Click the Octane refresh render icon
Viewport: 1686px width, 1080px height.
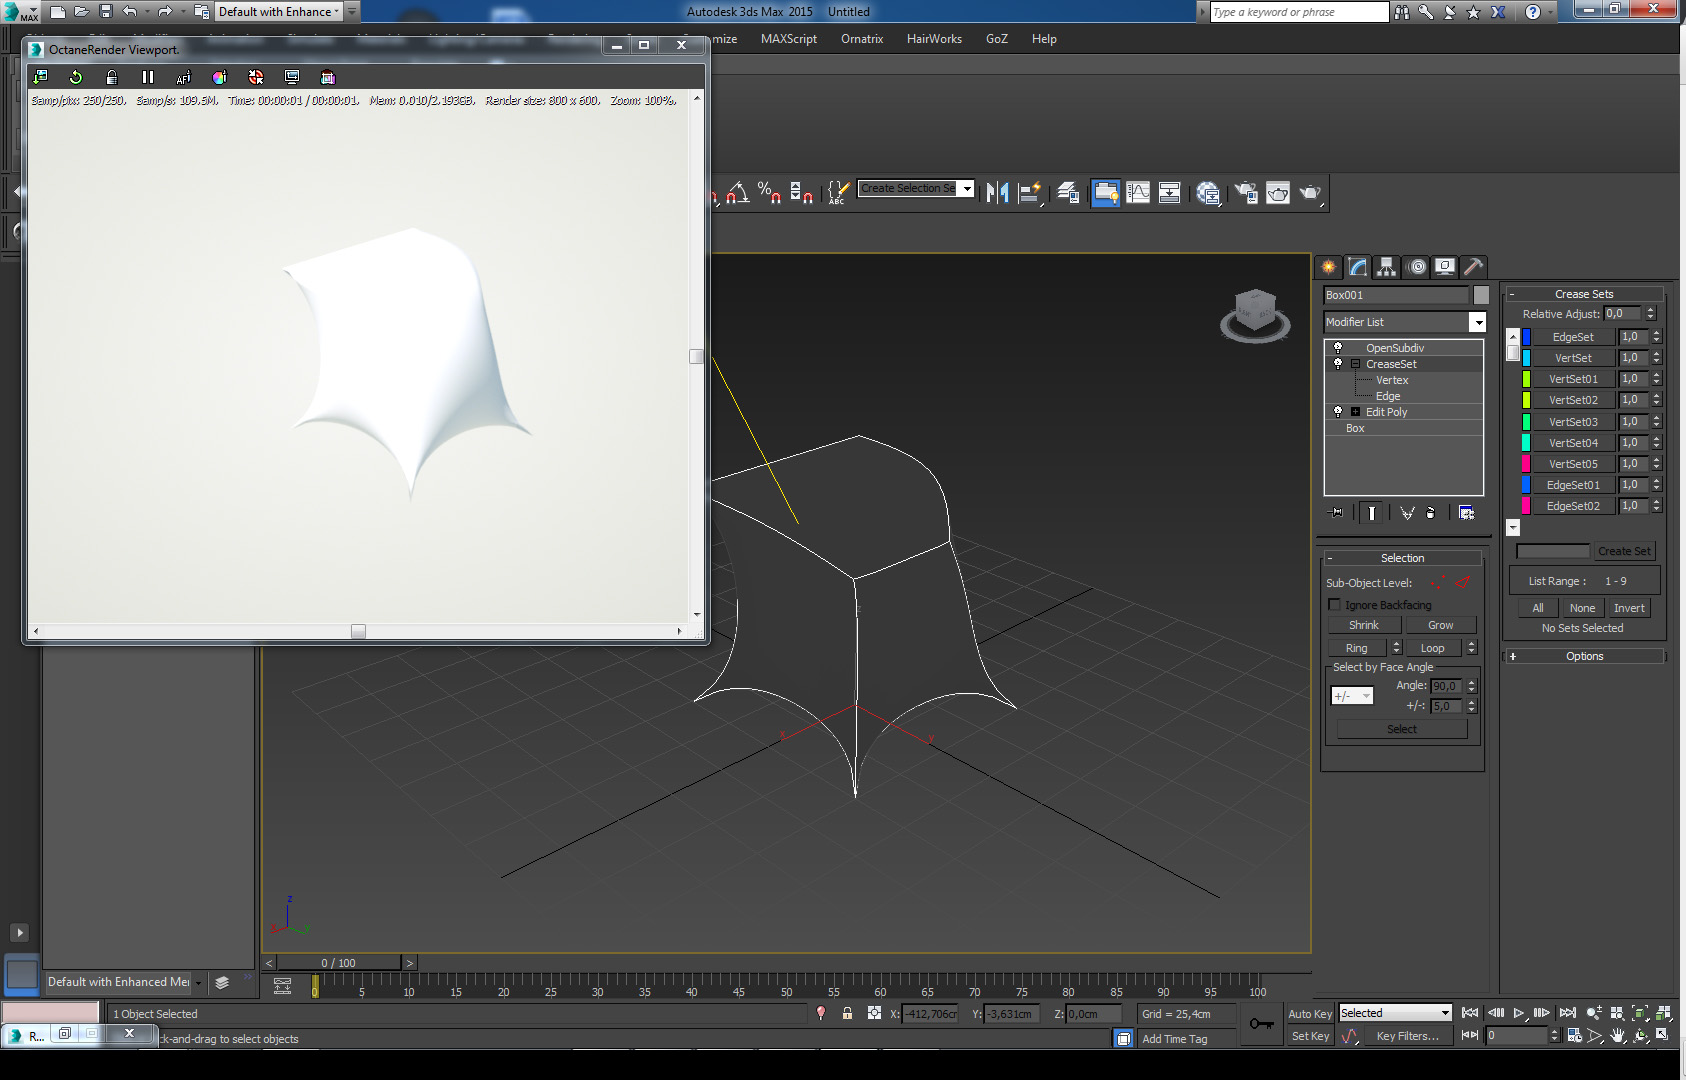point(76,77)
